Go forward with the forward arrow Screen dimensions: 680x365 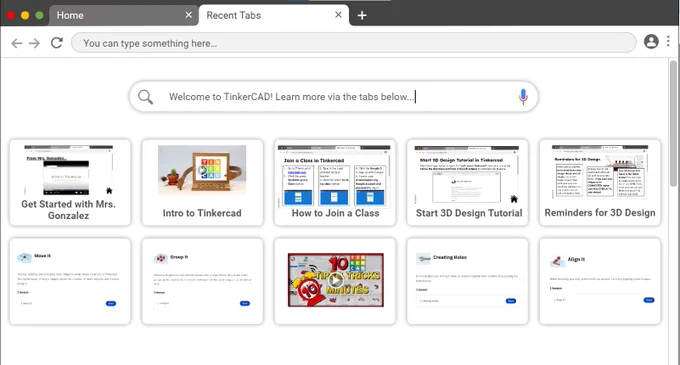[x=34, y=43]
